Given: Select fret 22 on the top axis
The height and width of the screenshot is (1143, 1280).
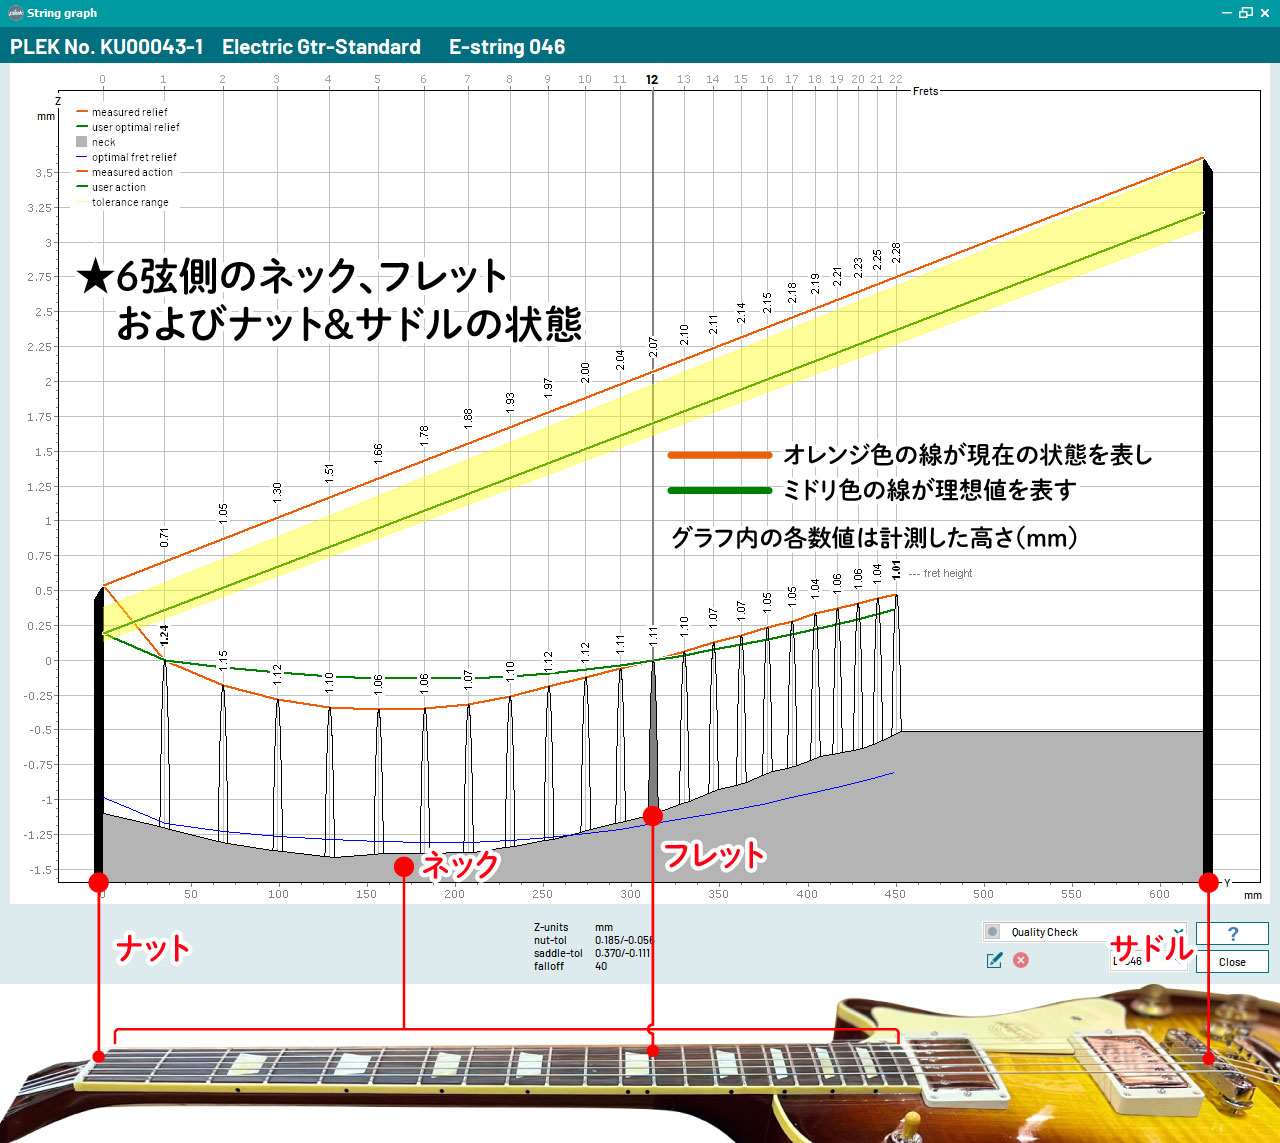Looking at the screenshot, I should coord(896,79).
